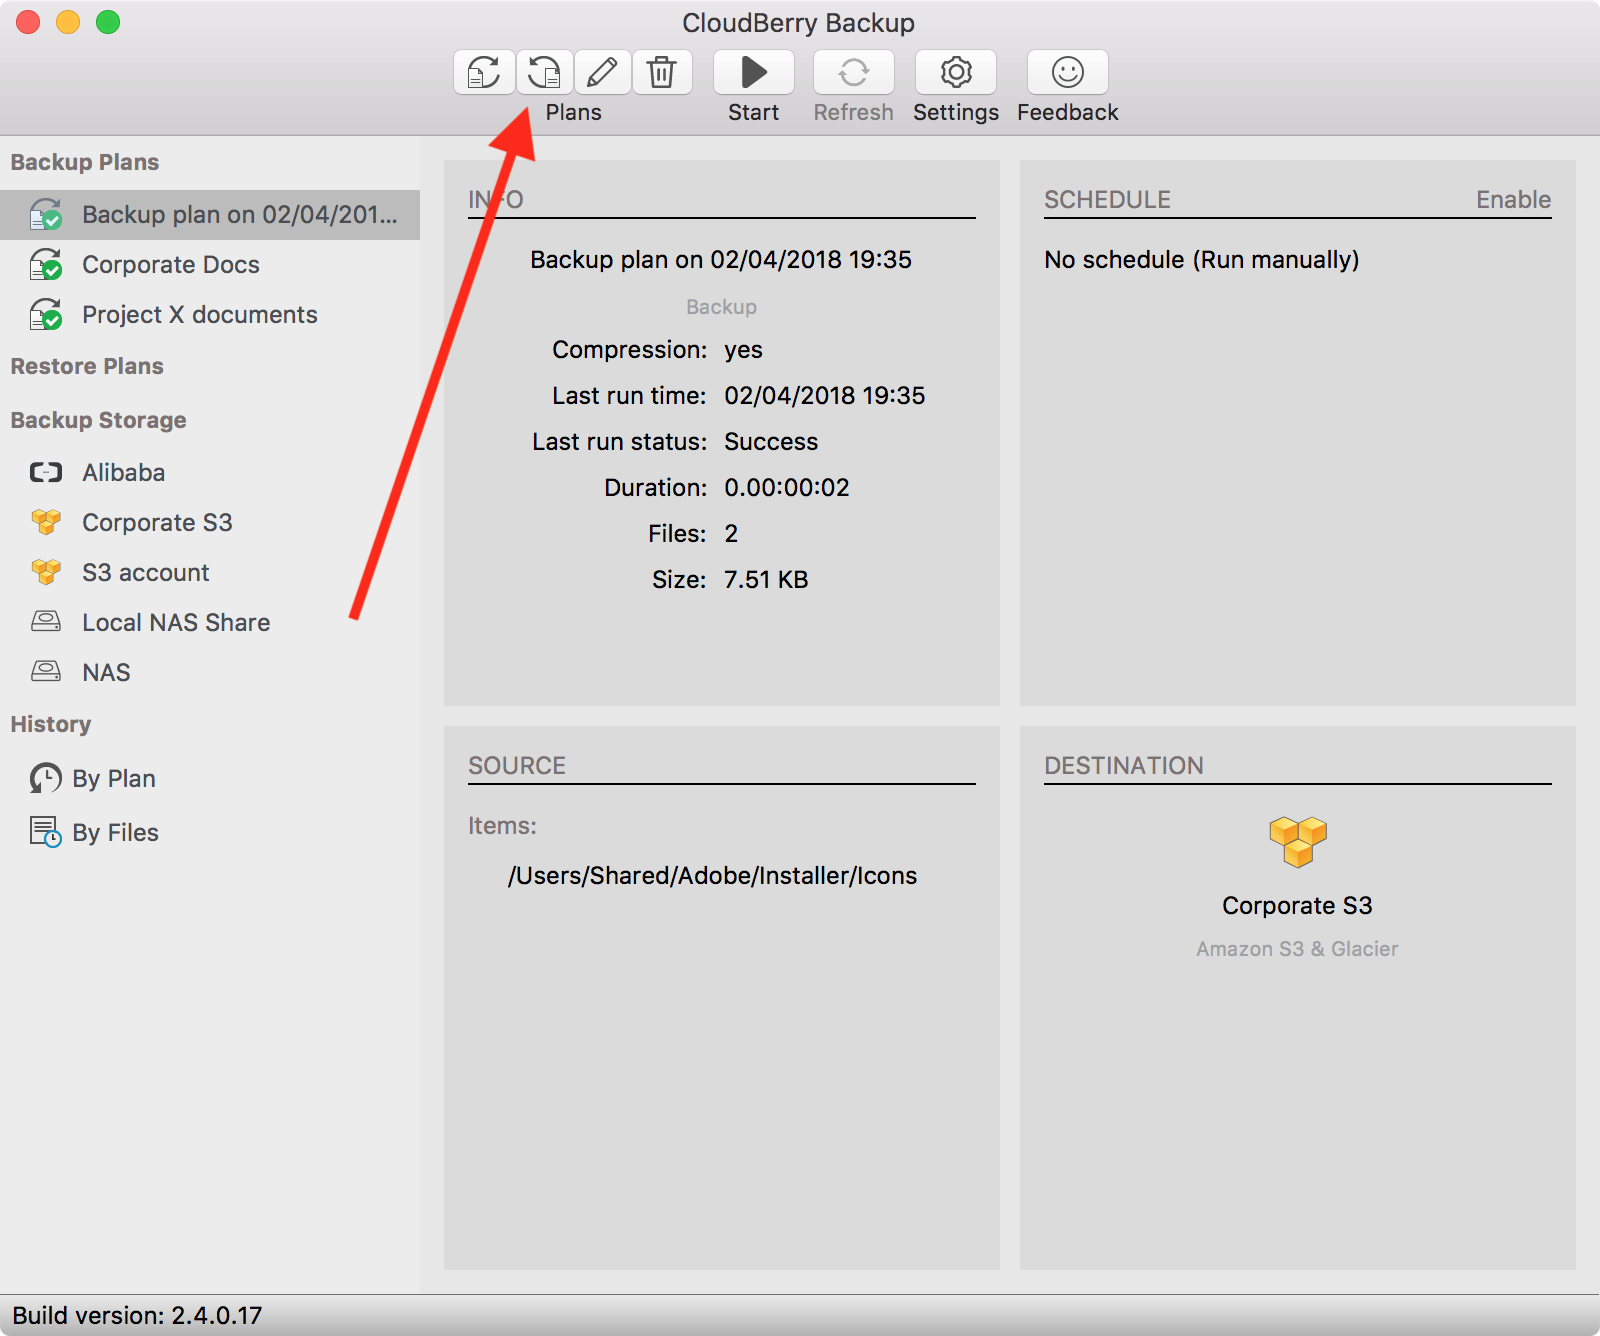The image size is (1600, 1336).
Task: Click the Backup Plans section header
Action: pyautogui.click(x=85, y=163)
